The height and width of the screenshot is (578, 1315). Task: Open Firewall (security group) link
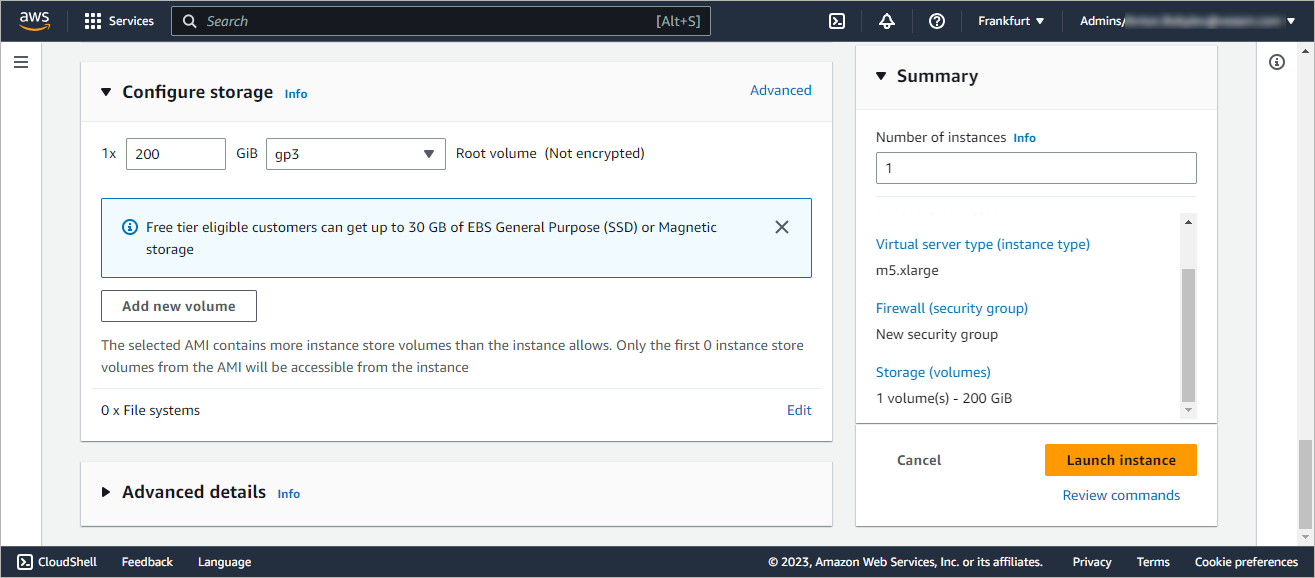pos(952,308)
